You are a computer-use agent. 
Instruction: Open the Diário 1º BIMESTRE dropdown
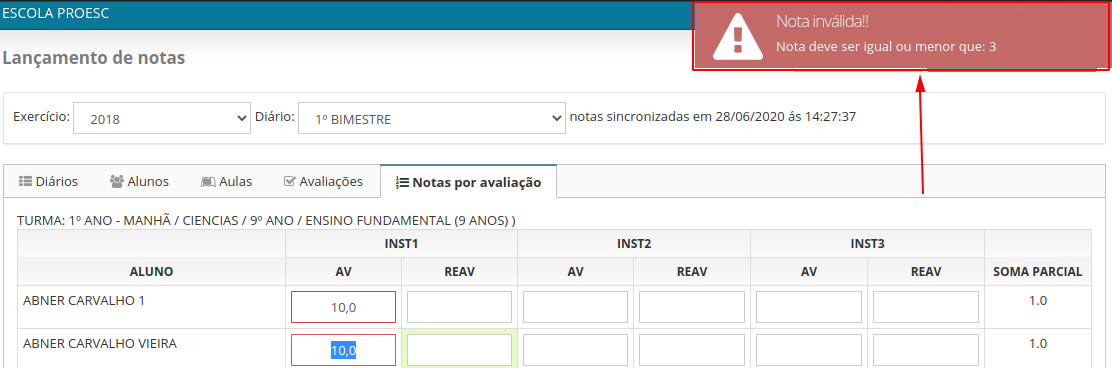tap(431, 119)
